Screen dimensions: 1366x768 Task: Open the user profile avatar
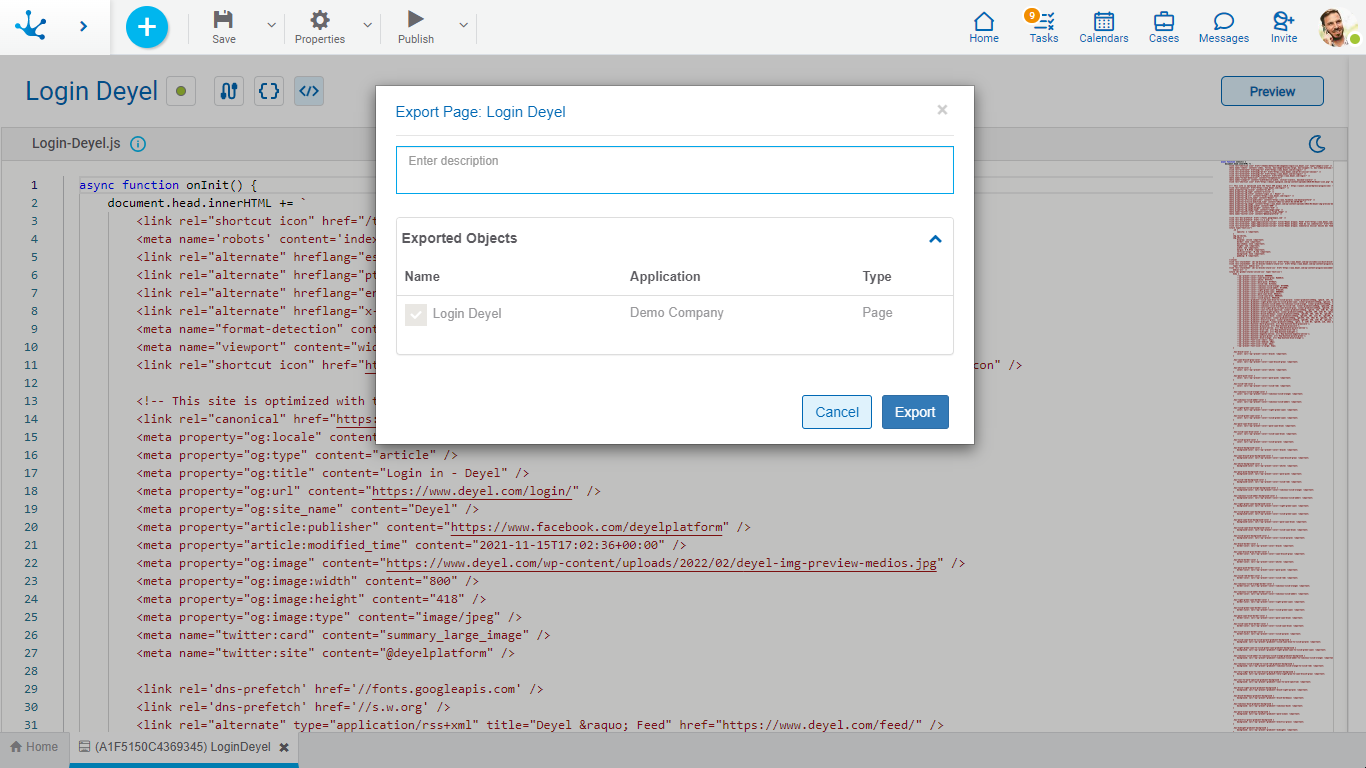click(x=1337, y=27)
